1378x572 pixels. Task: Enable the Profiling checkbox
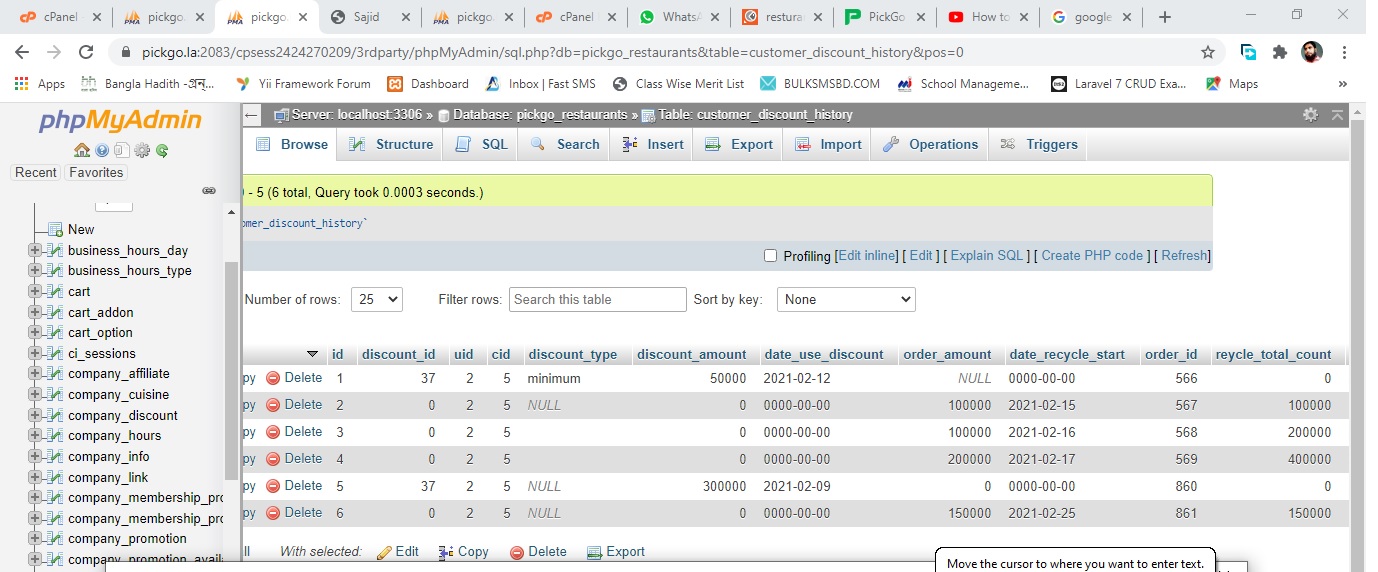[770, 256]
